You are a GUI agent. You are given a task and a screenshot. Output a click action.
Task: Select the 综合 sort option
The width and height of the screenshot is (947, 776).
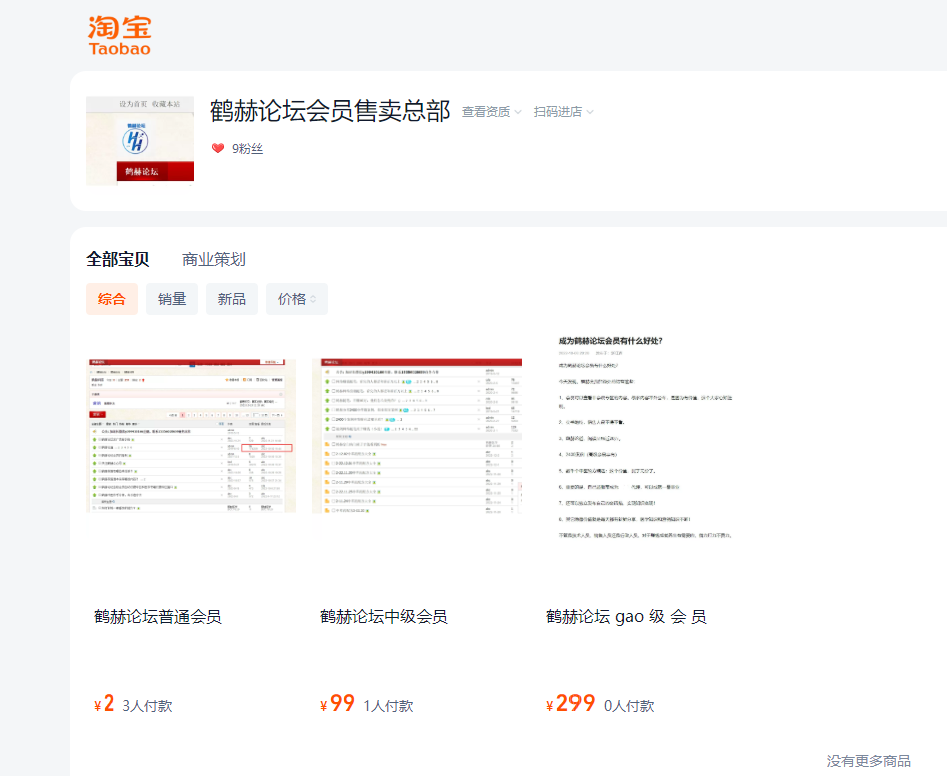112,299
